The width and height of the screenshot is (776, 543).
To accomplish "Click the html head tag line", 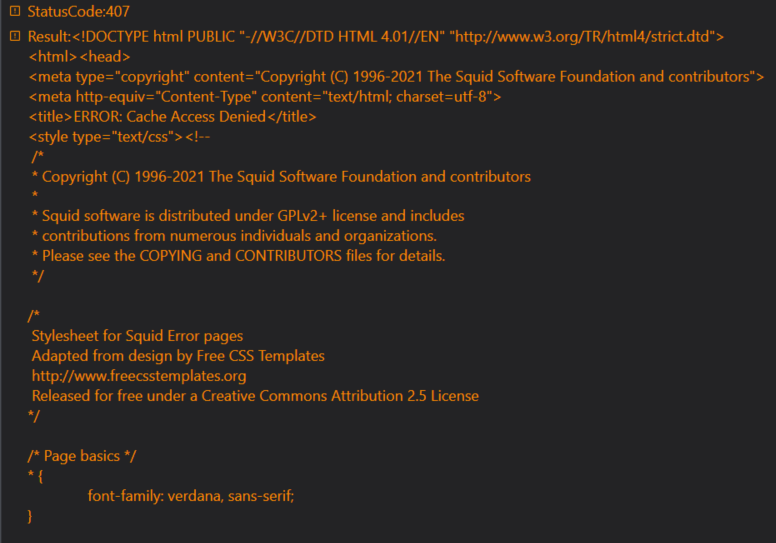I will (80, 57).
